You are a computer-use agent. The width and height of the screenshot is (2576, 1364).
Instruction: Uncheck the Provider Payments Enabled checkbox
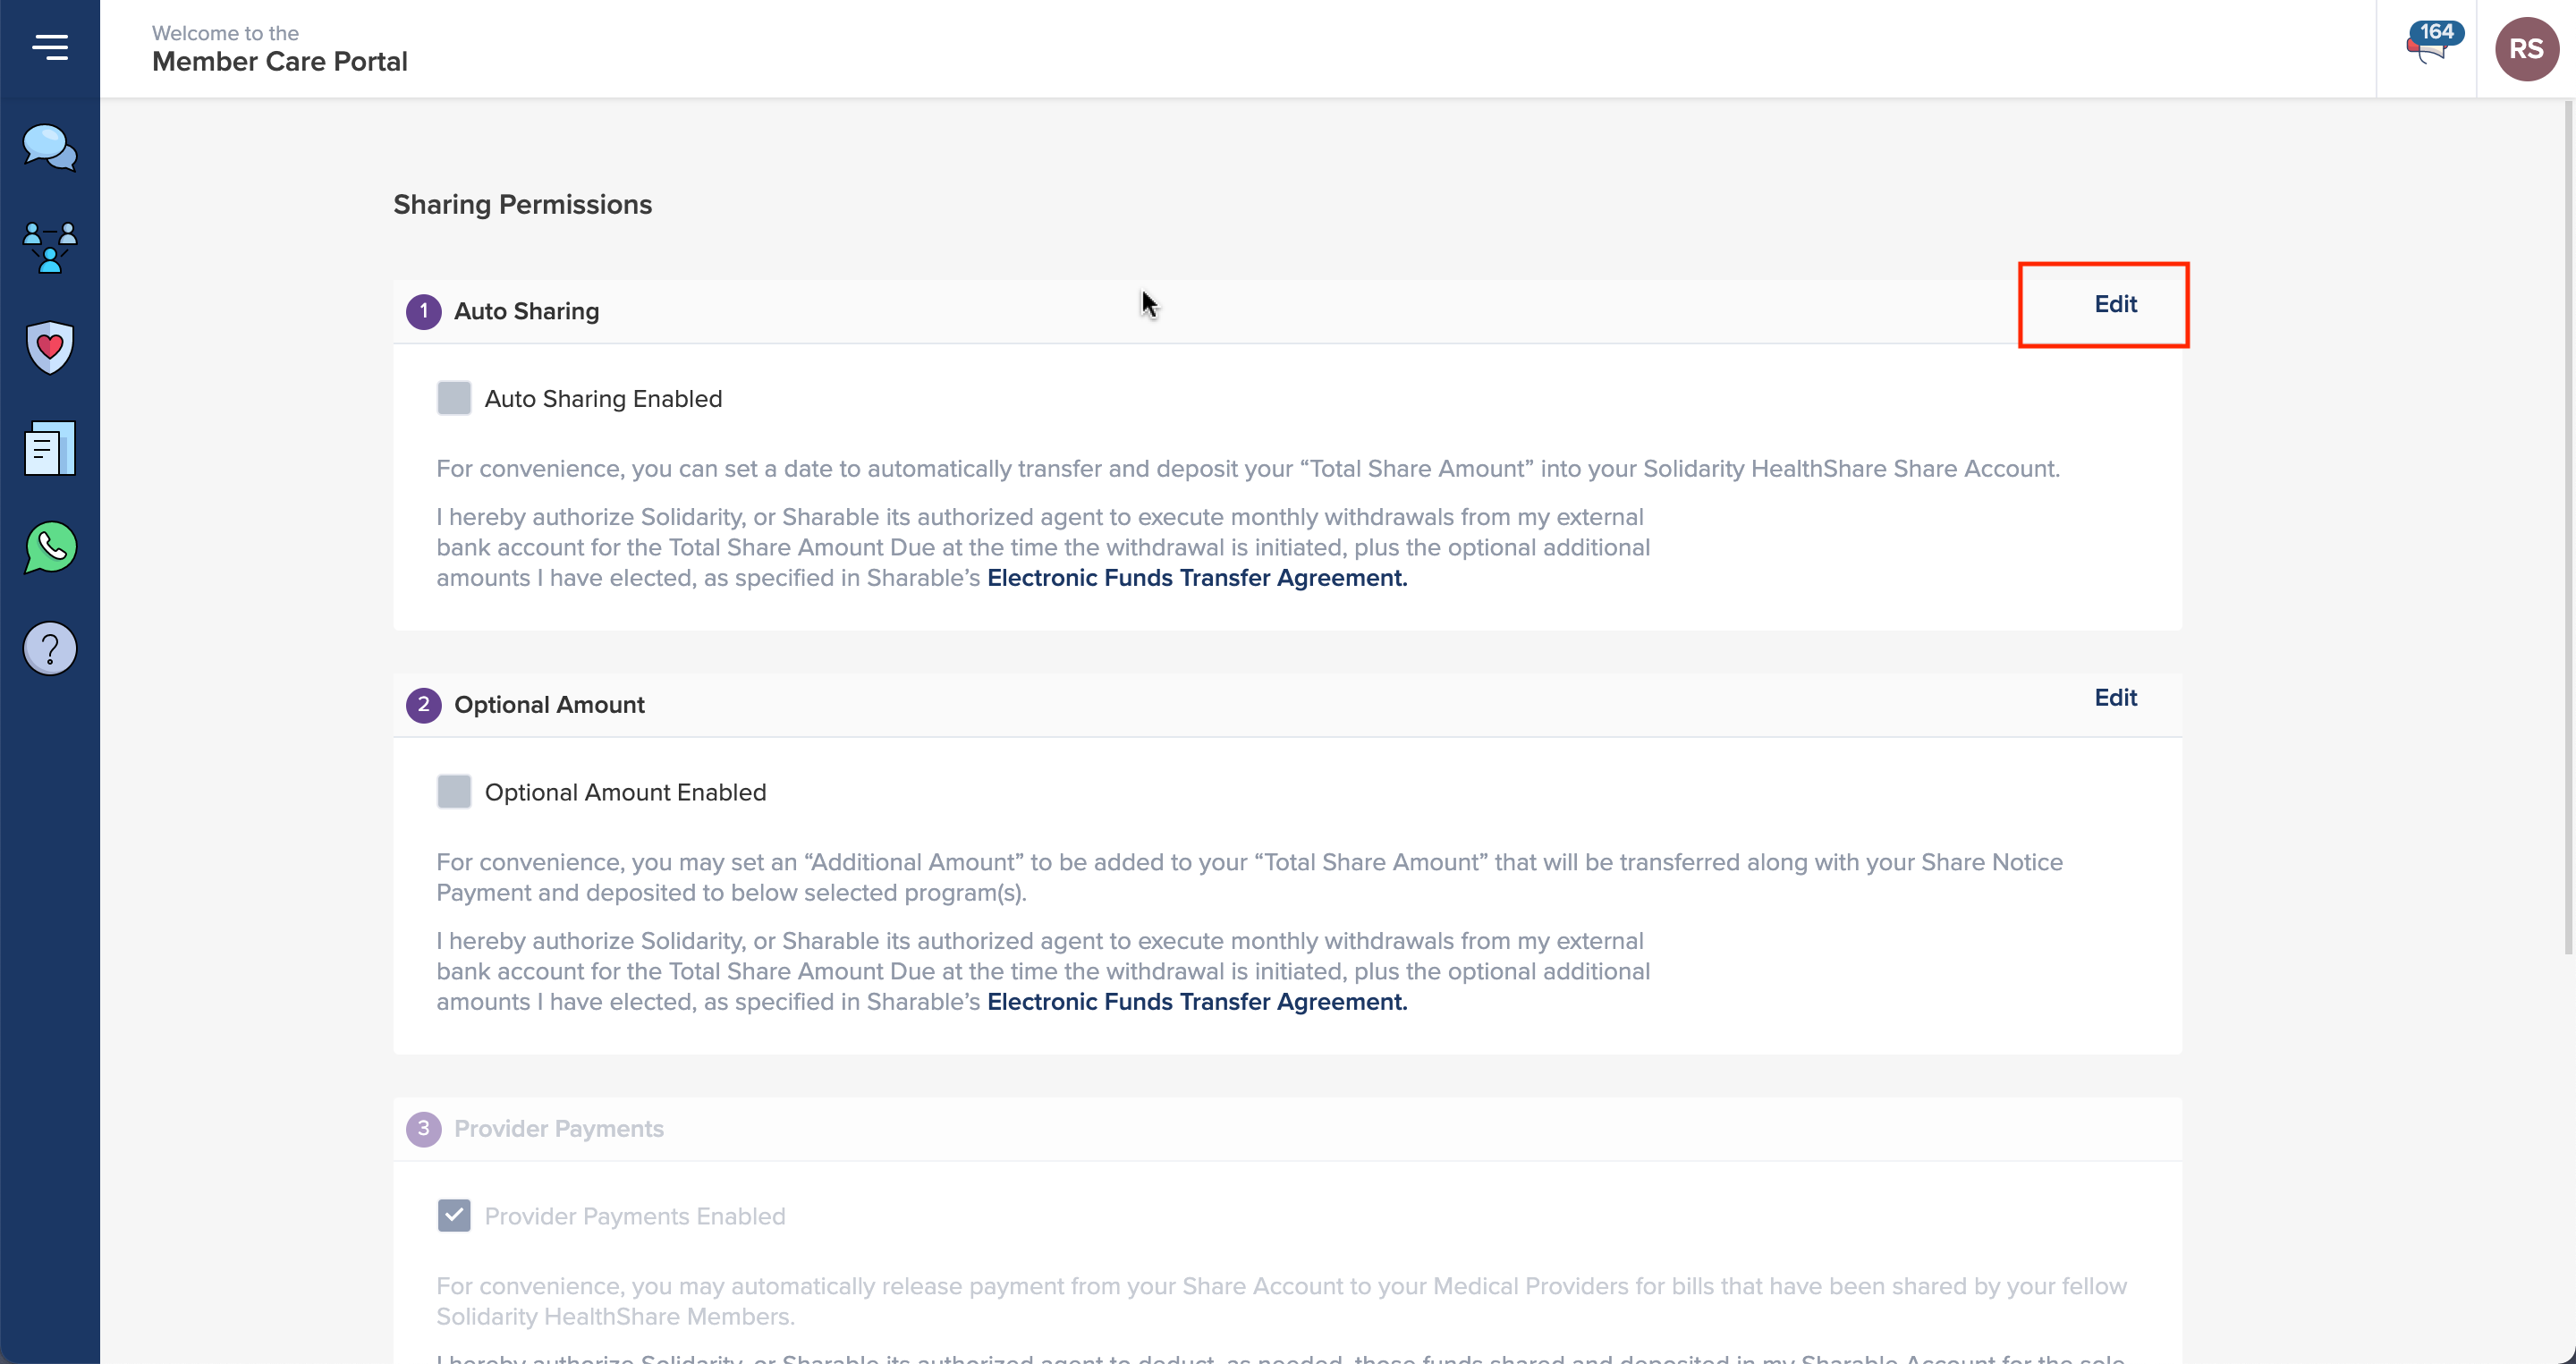pyautogui.click(x=454, y=1216)
